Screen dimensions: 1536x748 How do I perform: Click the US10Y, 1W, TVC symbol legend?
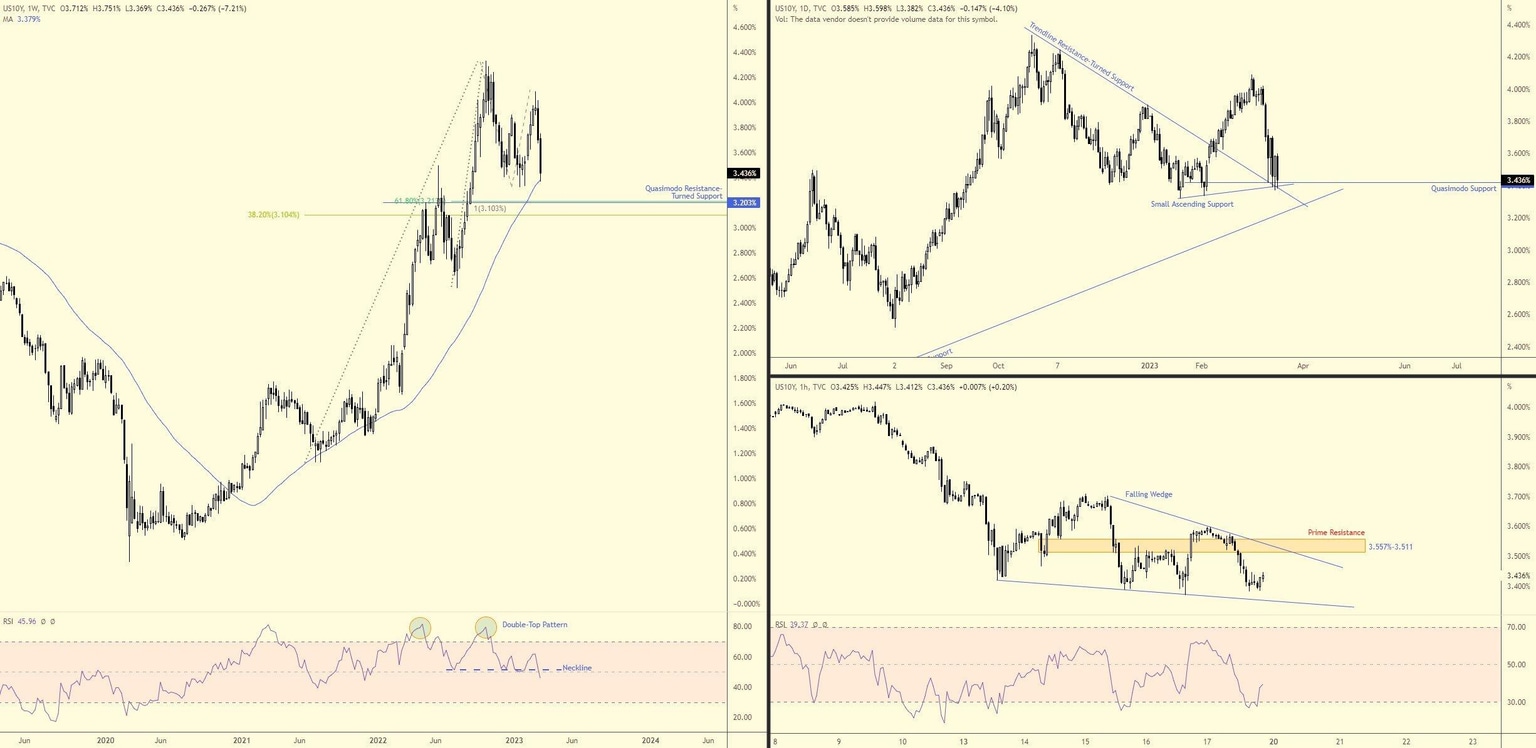[x=29, y=8]
